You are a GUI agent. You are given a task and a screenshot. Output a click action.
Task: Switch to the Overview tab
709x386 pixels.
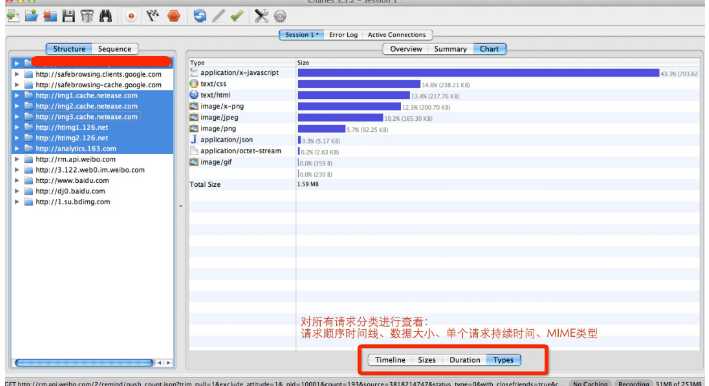click(x=406, y=49)
